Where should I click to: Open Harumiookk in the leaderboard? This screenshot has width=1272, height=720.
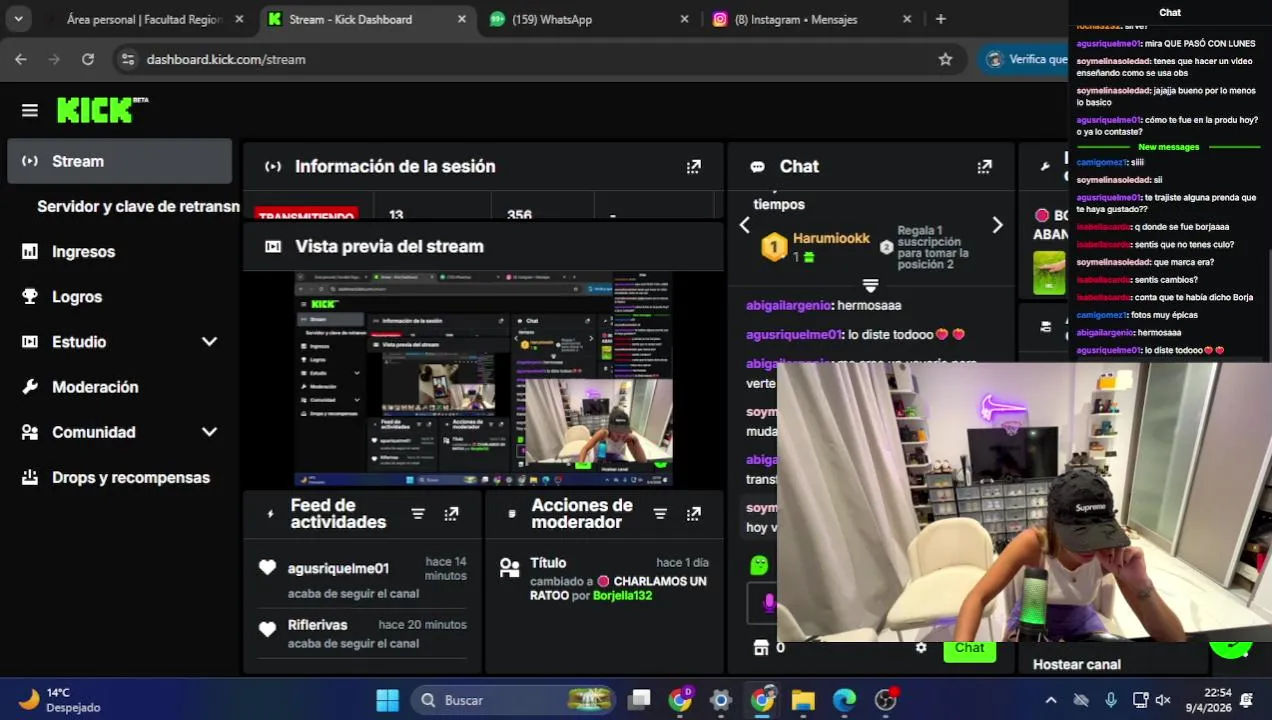click(x=831, y=238)
